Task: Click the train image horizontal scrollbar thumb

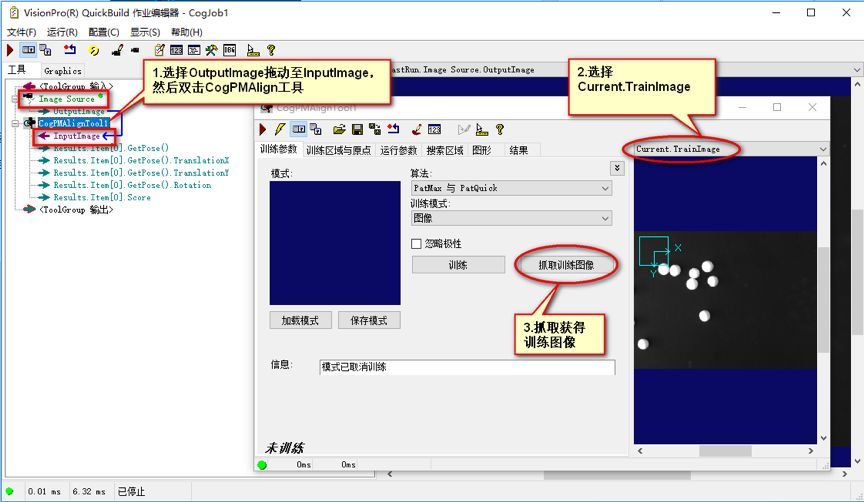Action: coord(725,451)
